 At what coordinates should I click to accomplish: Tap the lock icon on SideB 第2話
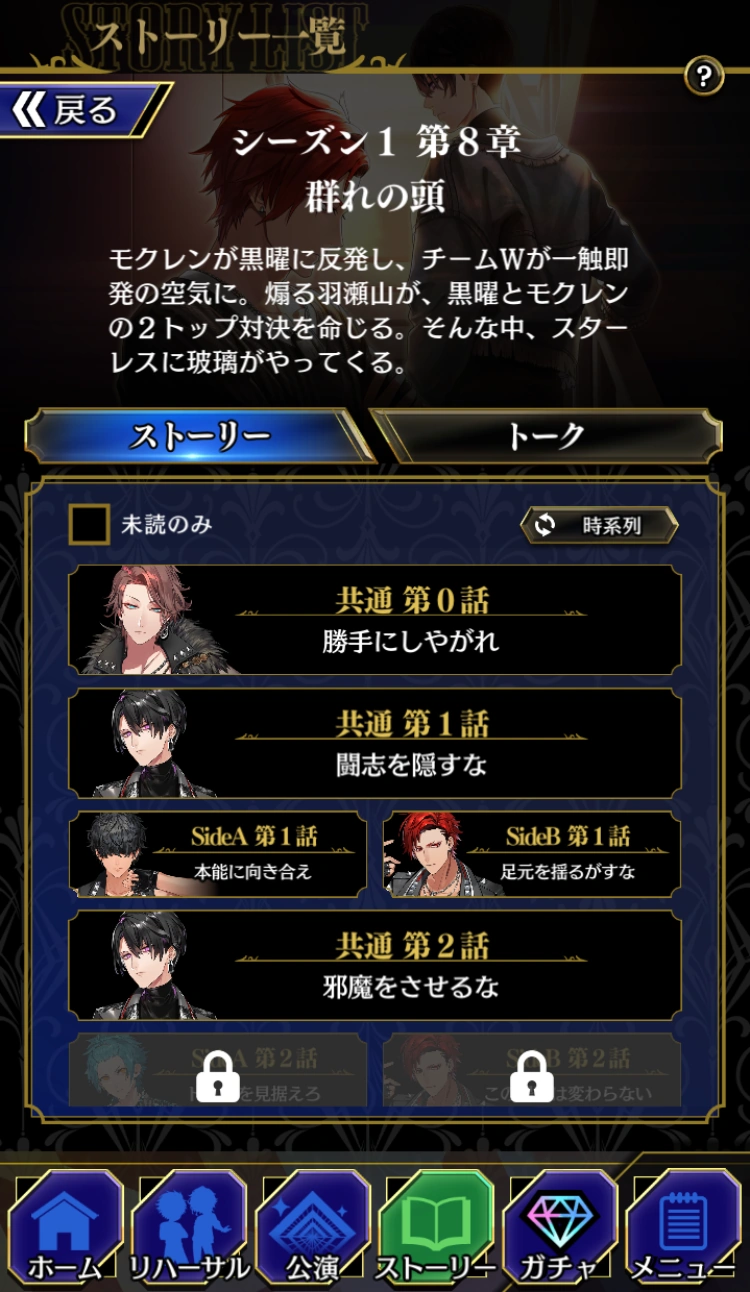pyautogui.click(x=532, y=1076)
